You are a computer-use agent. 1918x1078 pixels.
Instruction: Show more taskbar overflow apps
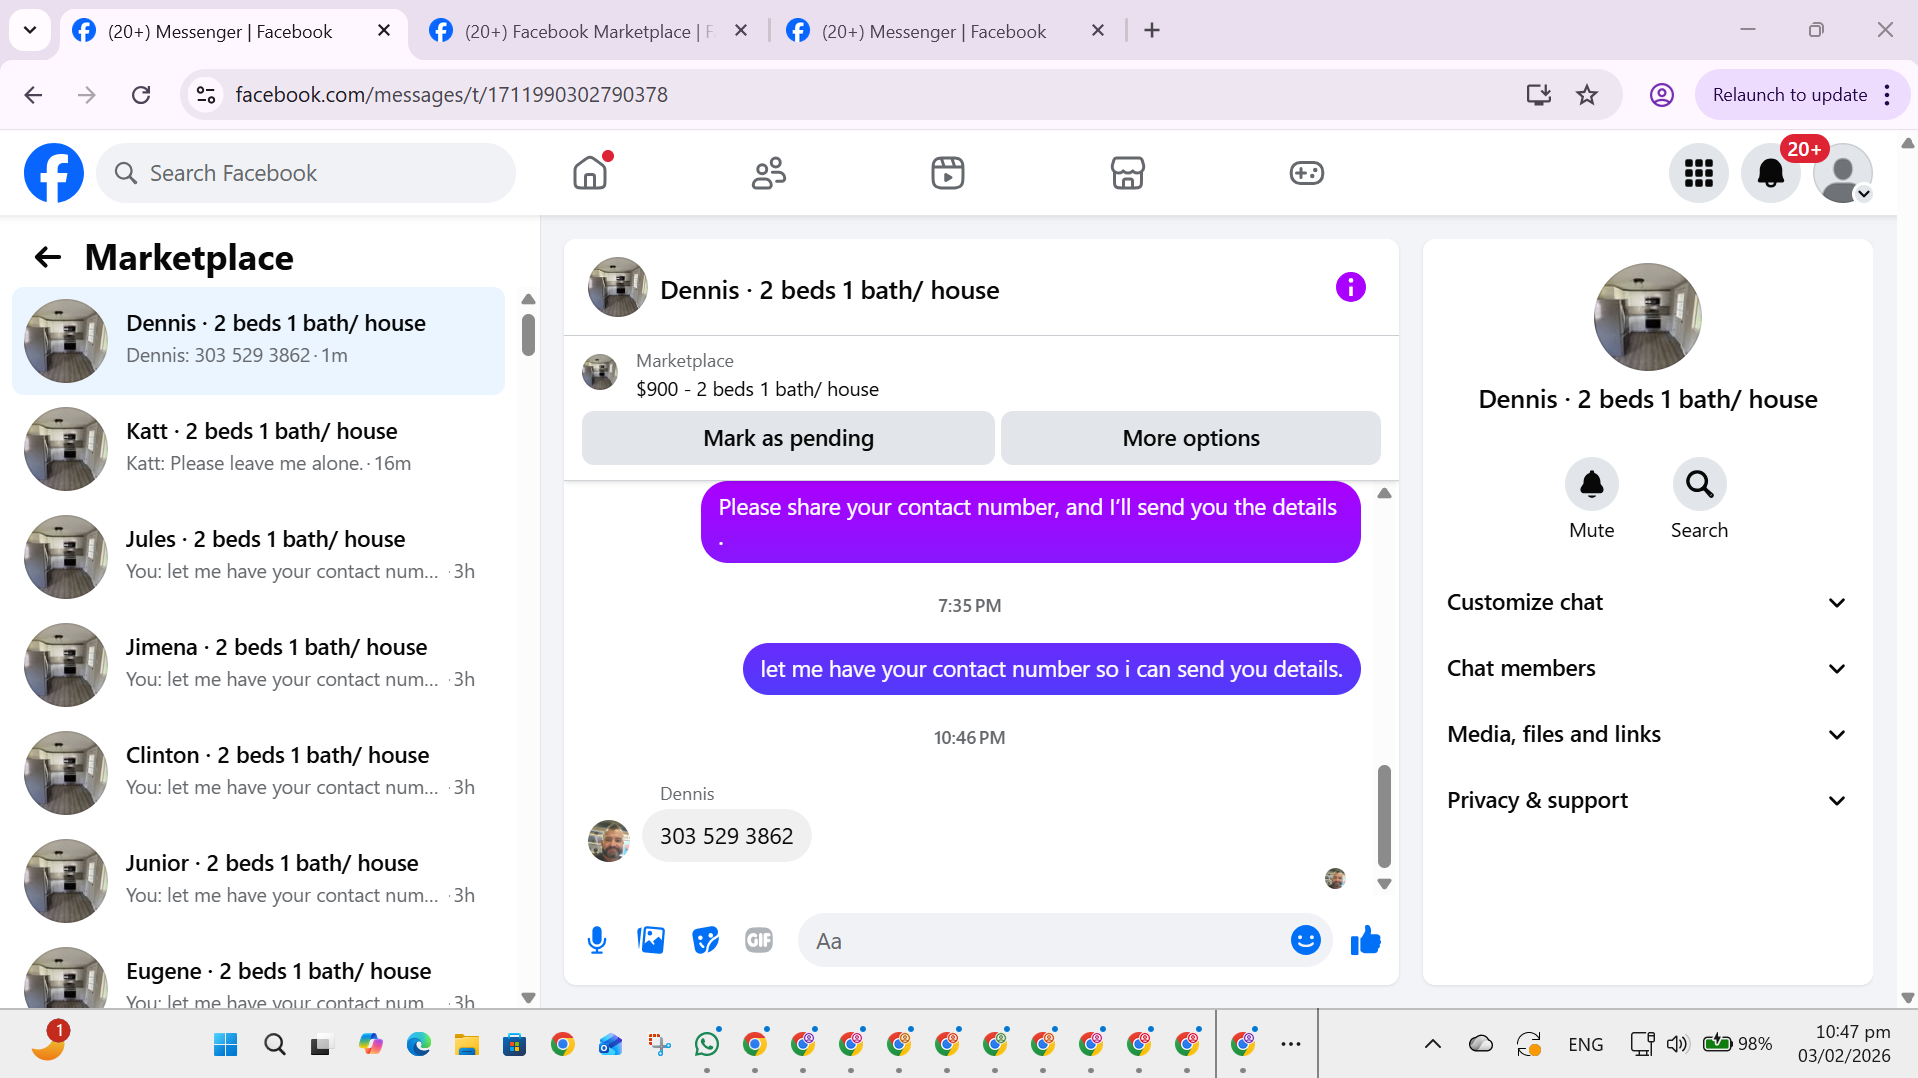pyautogui.click(x=1291, y=1045)
